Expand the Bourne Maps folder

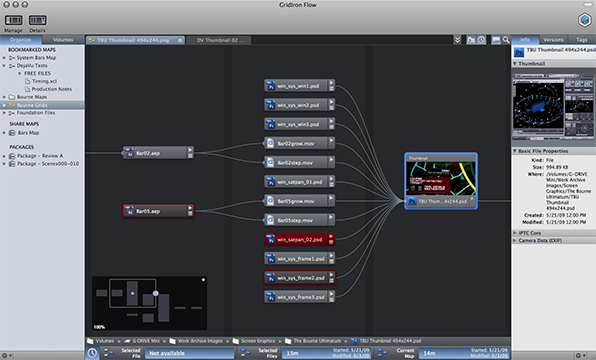click(x=4, y=97)
